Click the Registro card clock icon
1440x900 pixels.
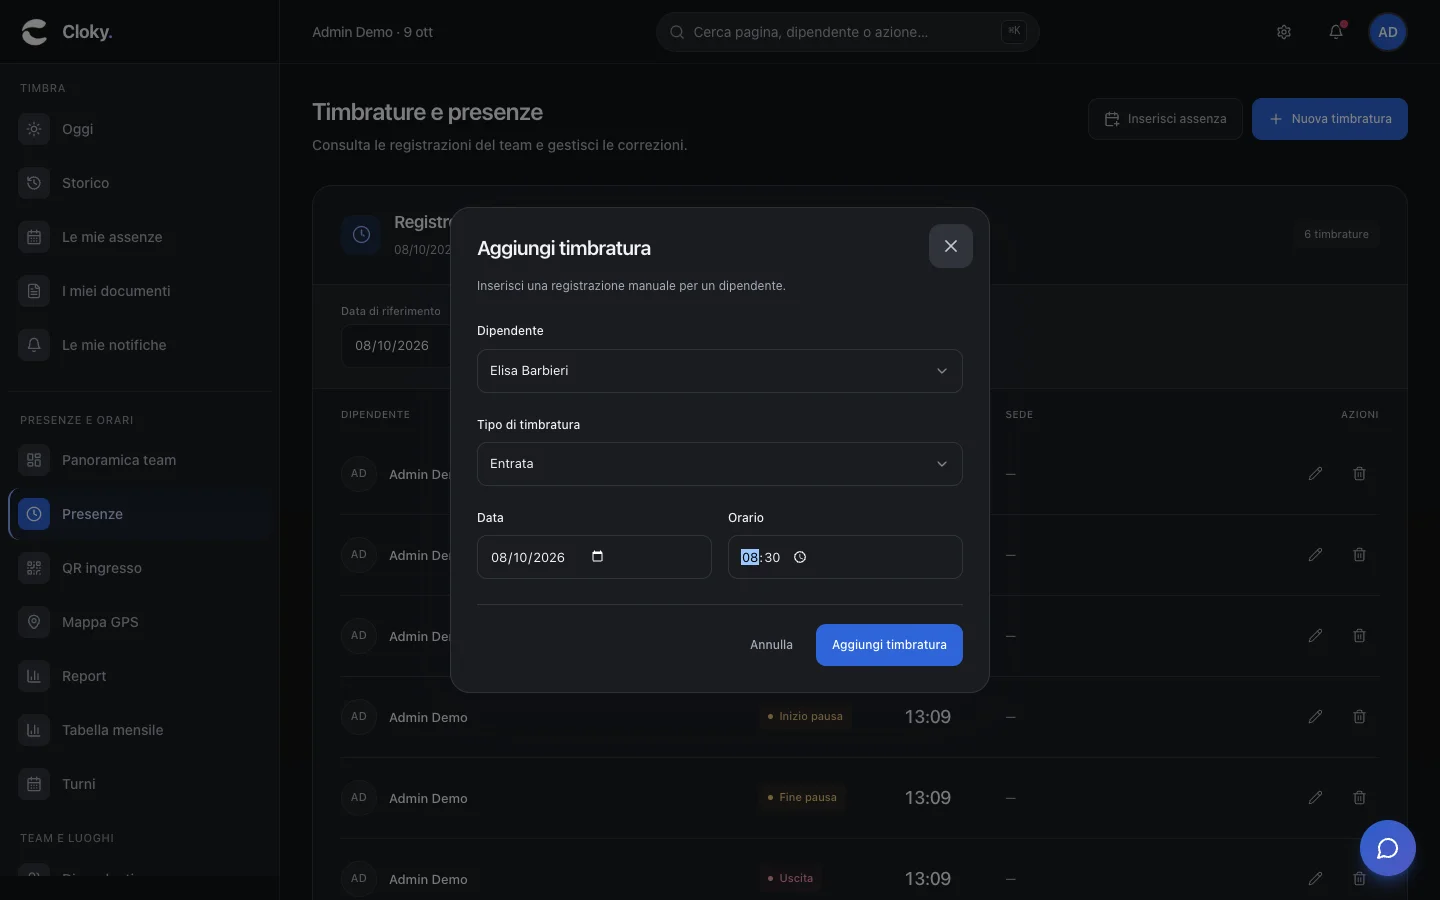[x=361, y=234]
